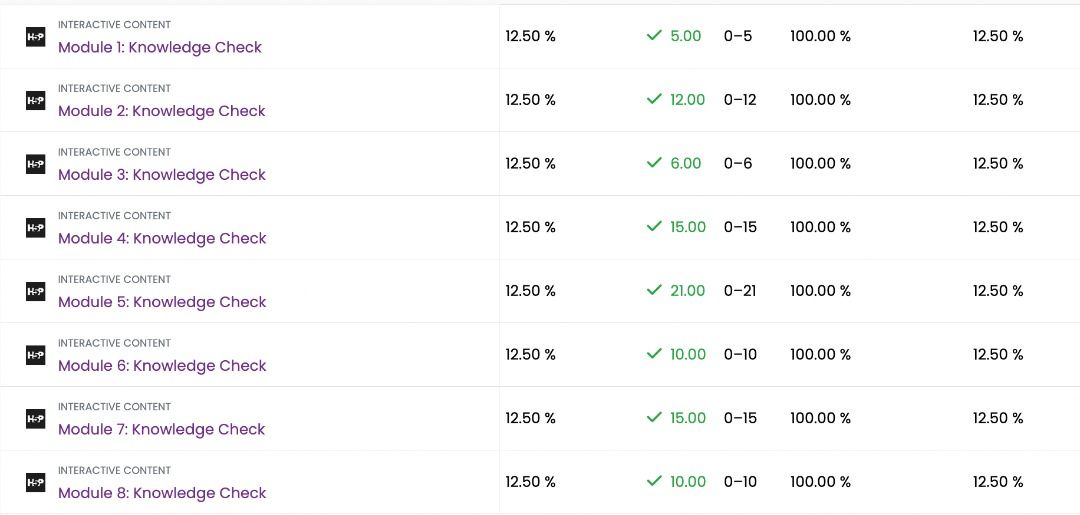Select the Module 7: Knowledge Check link
This screenshot has height=515, width=1080.
pyautogui.click(x=162, y=429)
